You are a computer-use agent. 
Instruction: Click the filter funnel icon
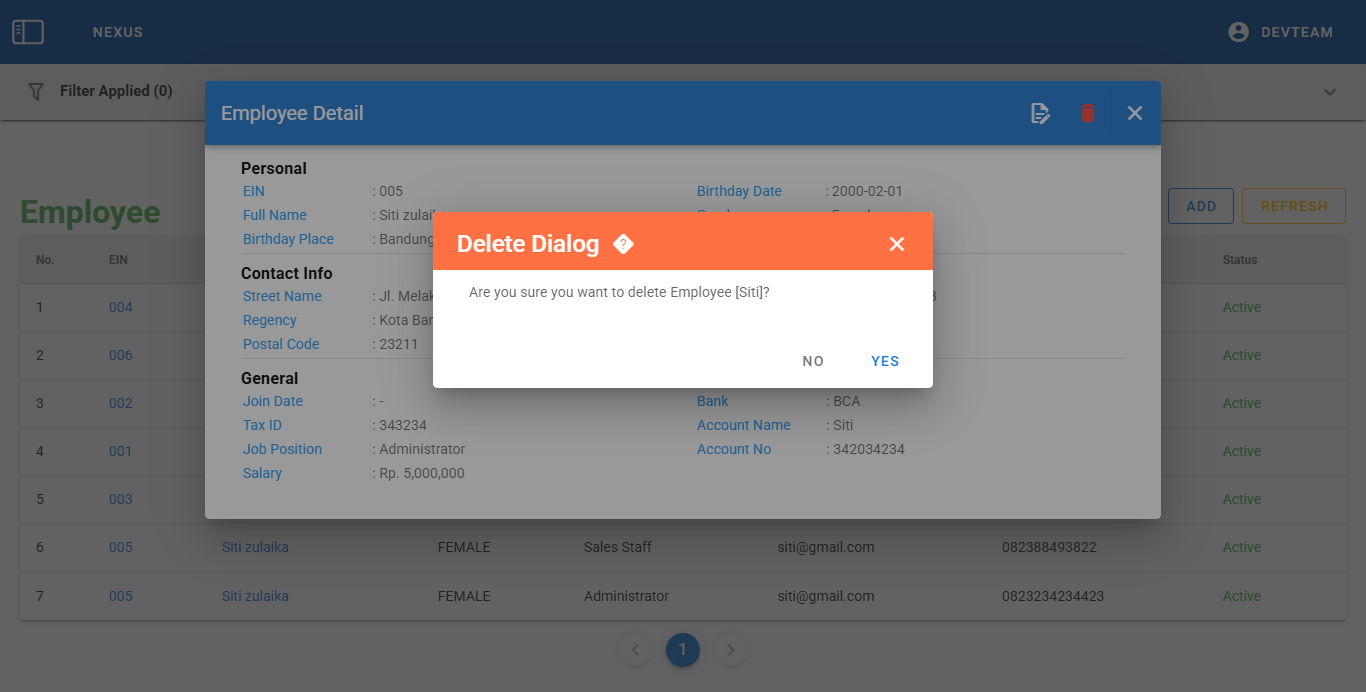tap(36, 91)
